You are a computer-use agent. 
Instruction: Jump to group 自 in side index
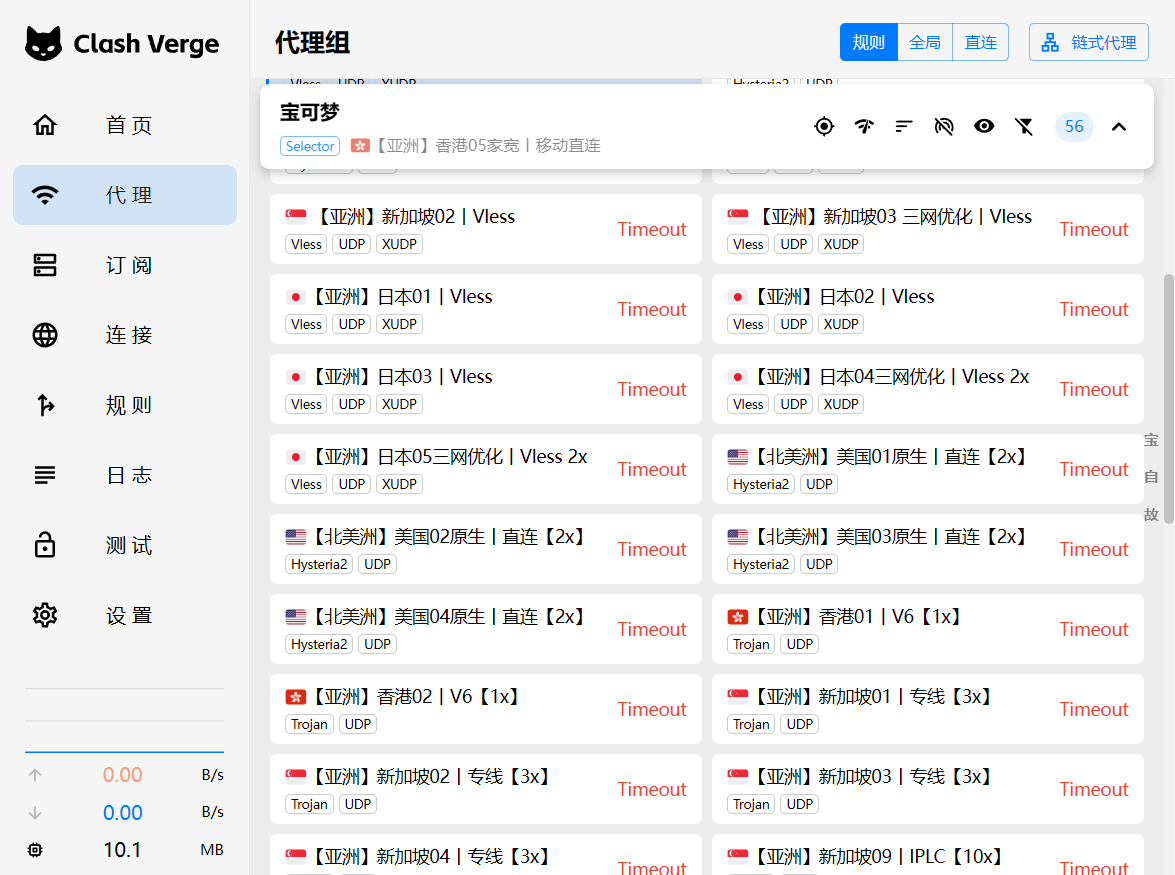click(1151, 476)
